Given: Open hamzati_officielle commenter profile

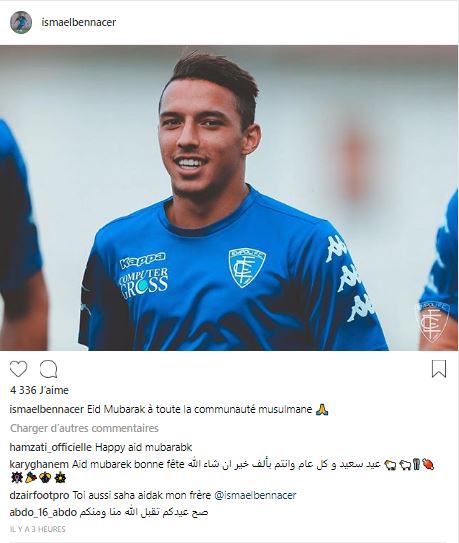Looking at the screenshot, I should (51, 447).
